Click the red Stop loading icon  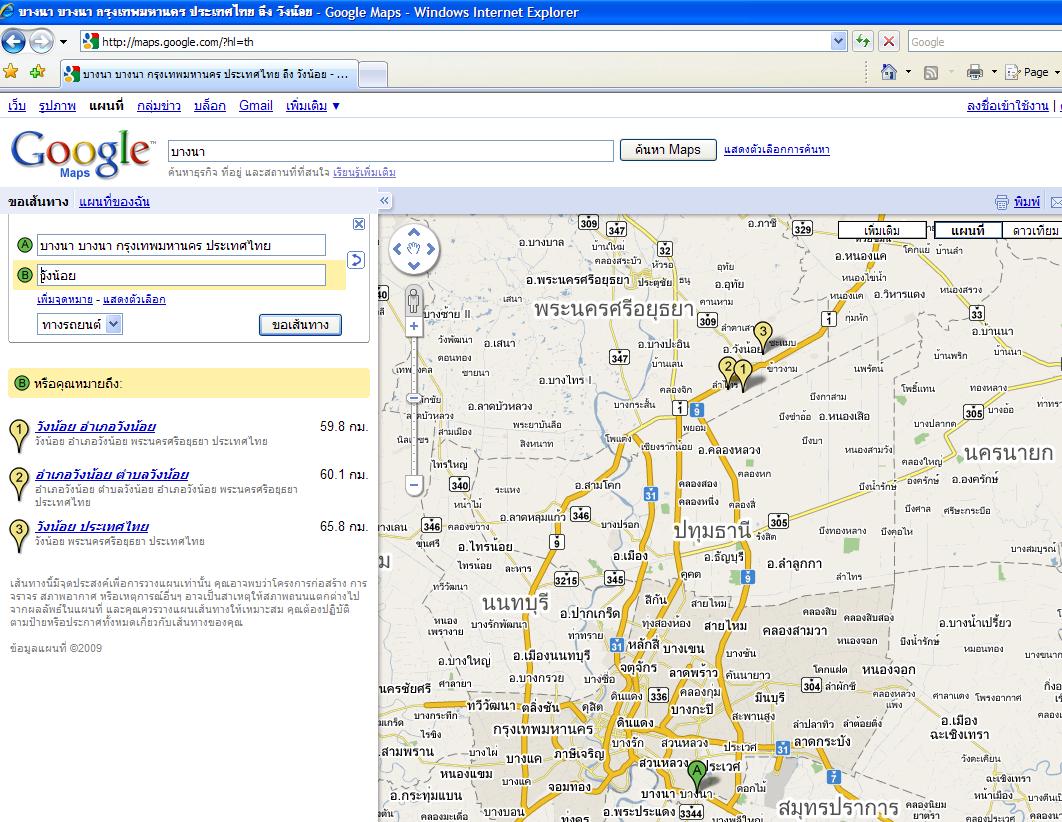pyautogui.click(x=889, y=41)
